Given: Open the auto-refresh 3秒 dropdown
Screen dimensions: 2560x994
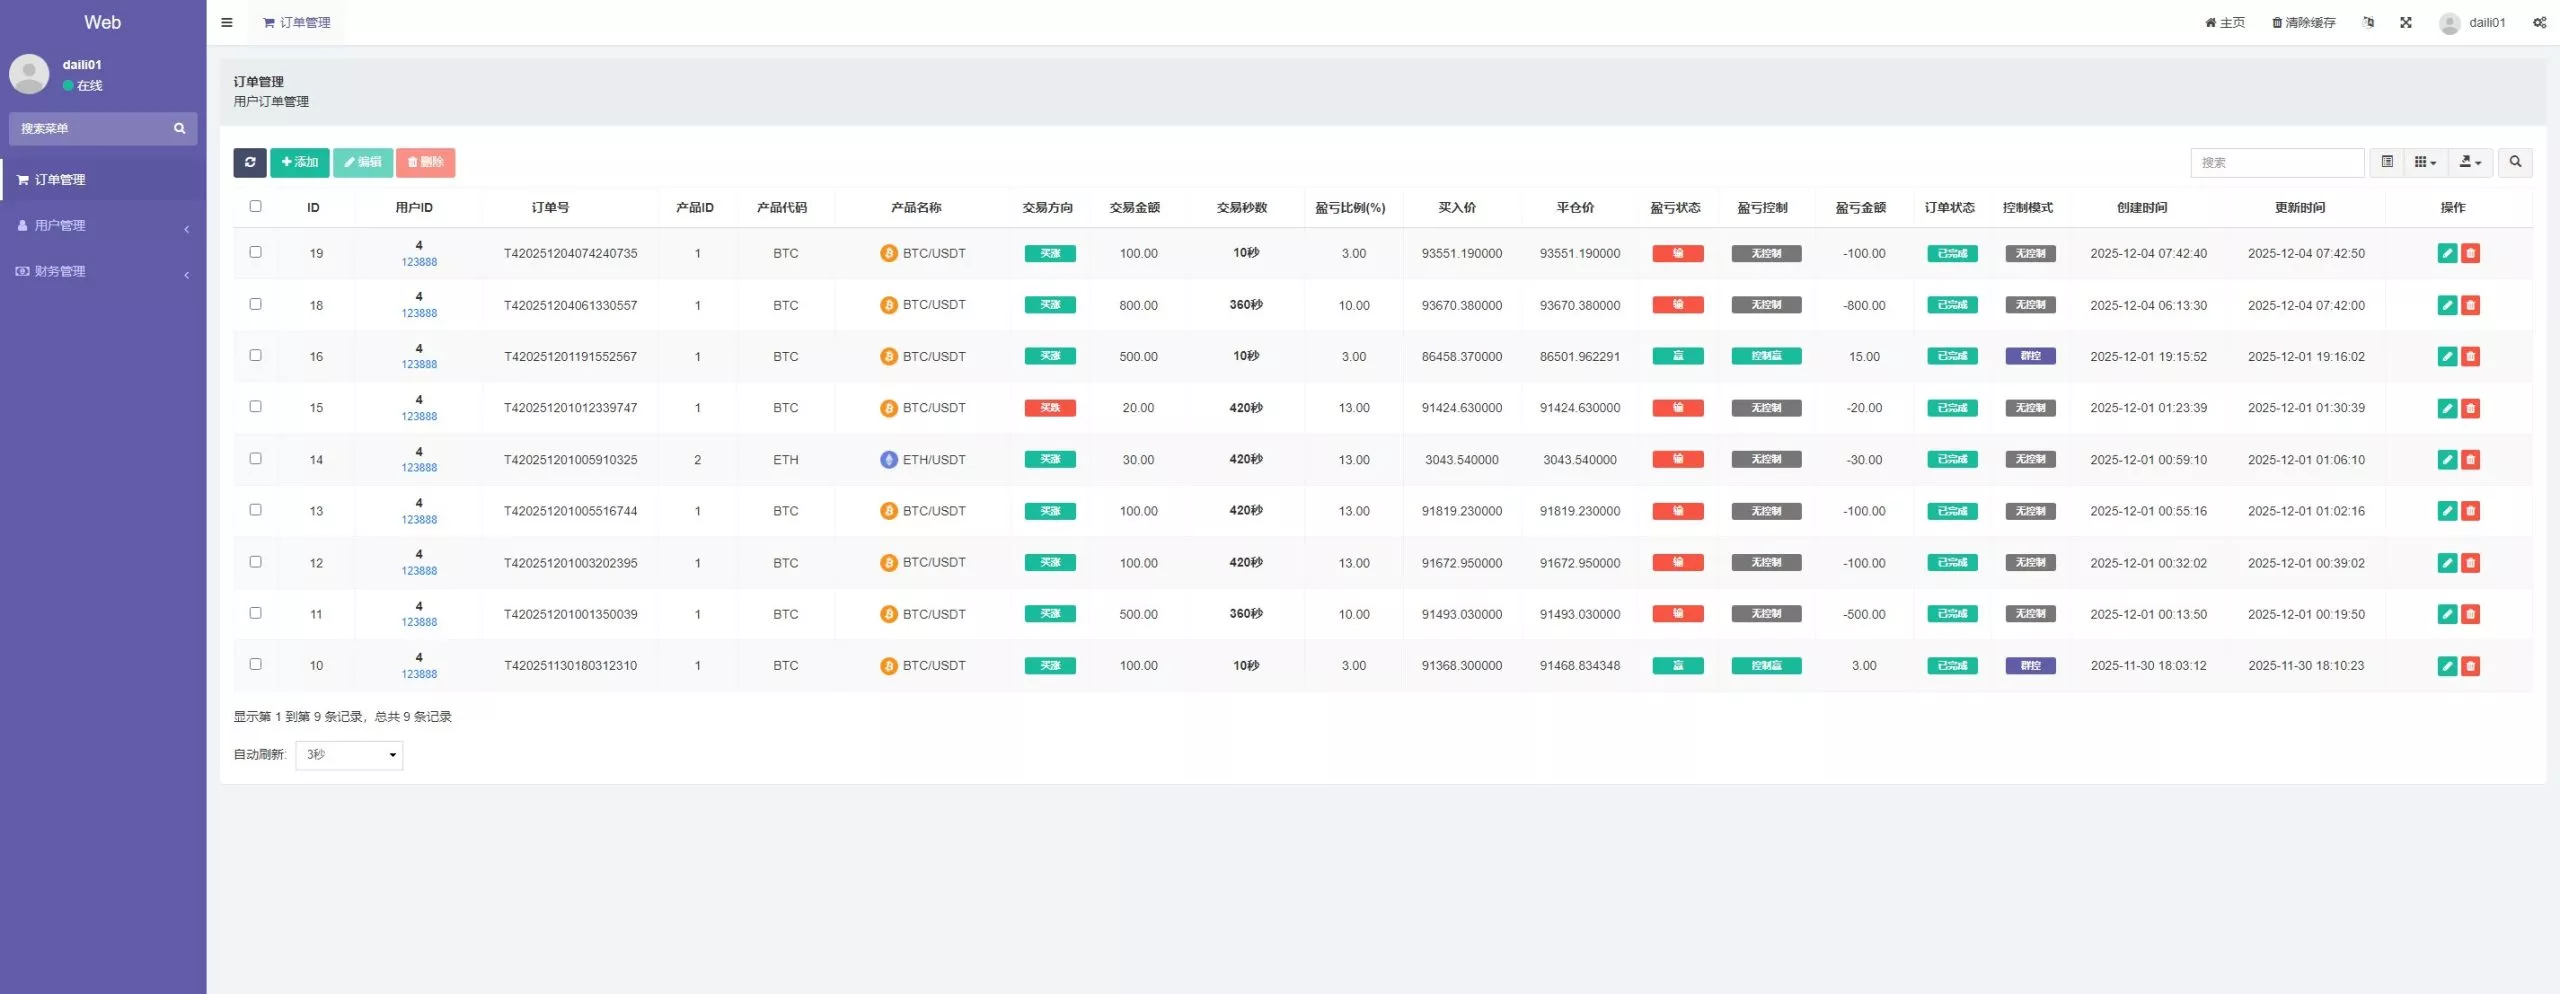Looking at the screenshot, I should pyautogui.click(x=349, y=755).
